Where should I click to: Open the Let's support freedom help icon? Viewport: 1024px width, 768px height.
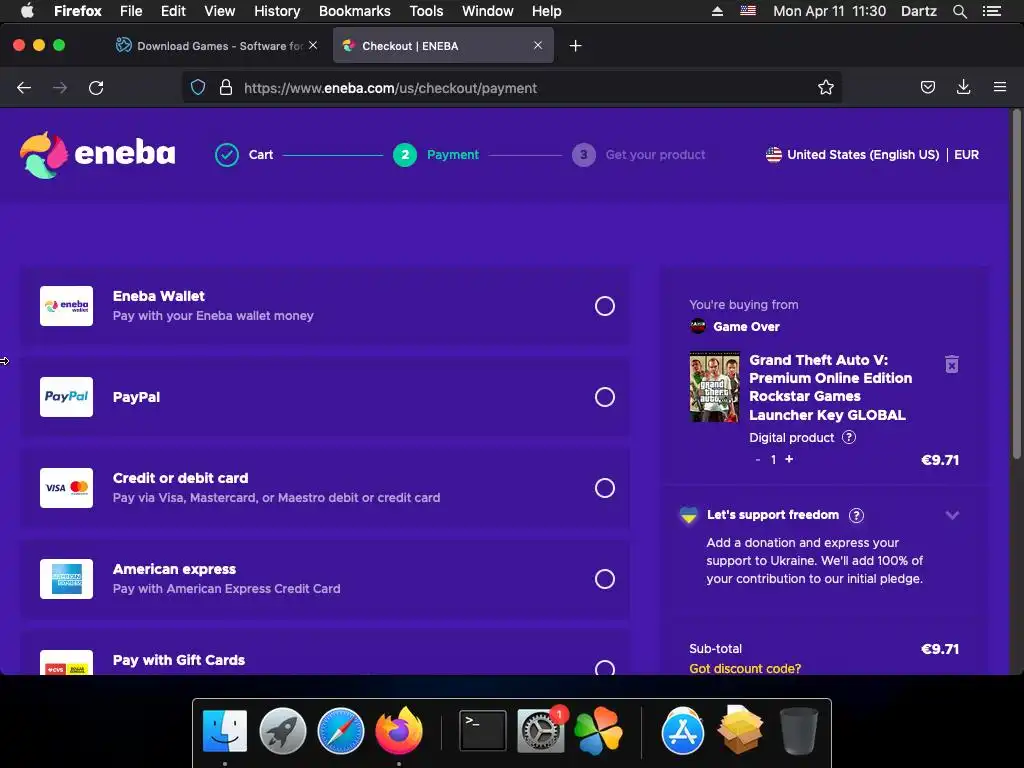tap(856, 515)
